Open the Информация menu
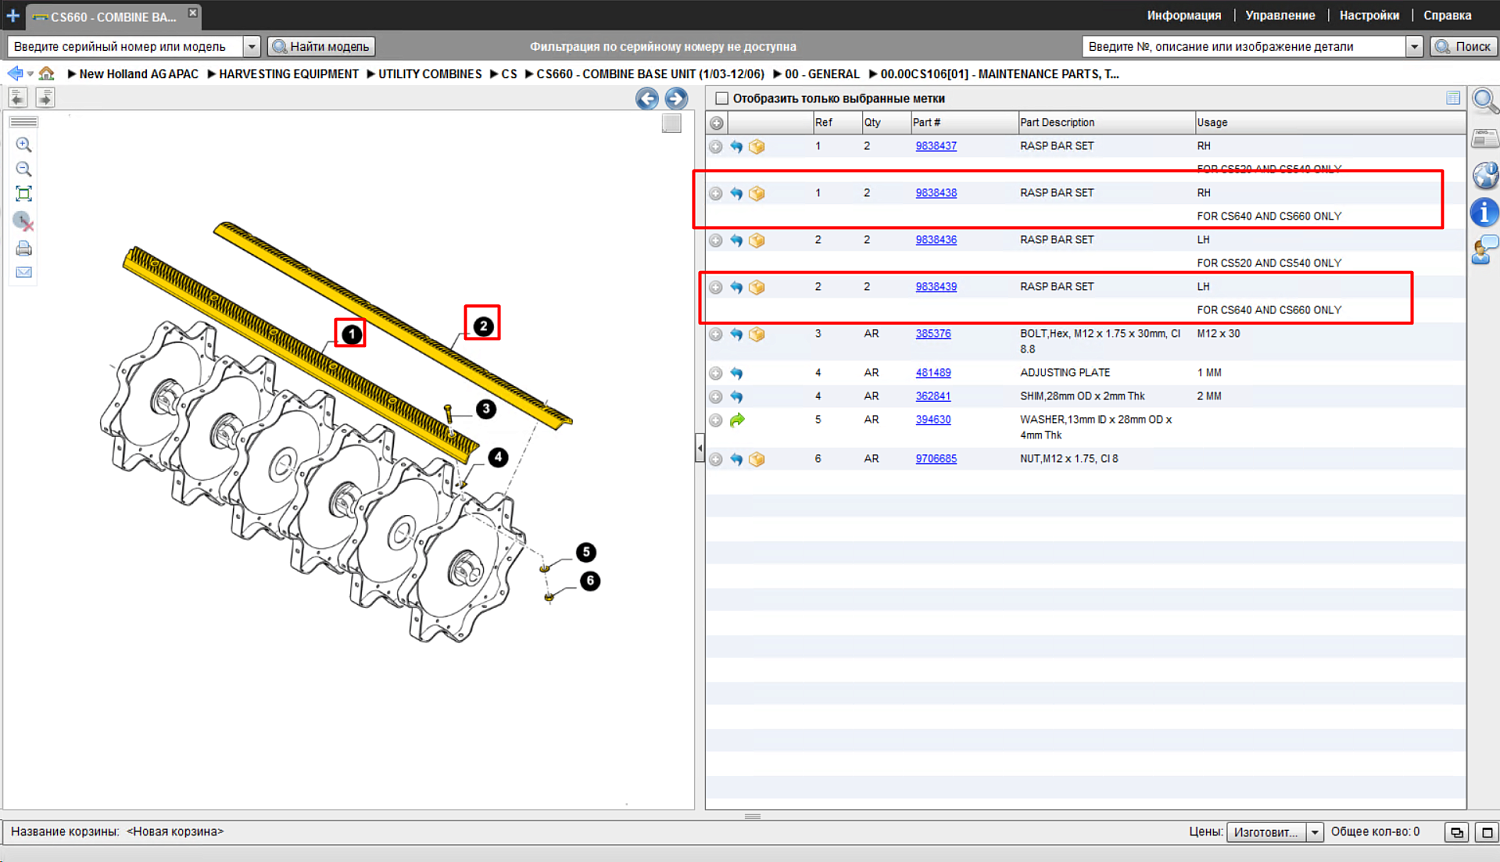 1184,16
